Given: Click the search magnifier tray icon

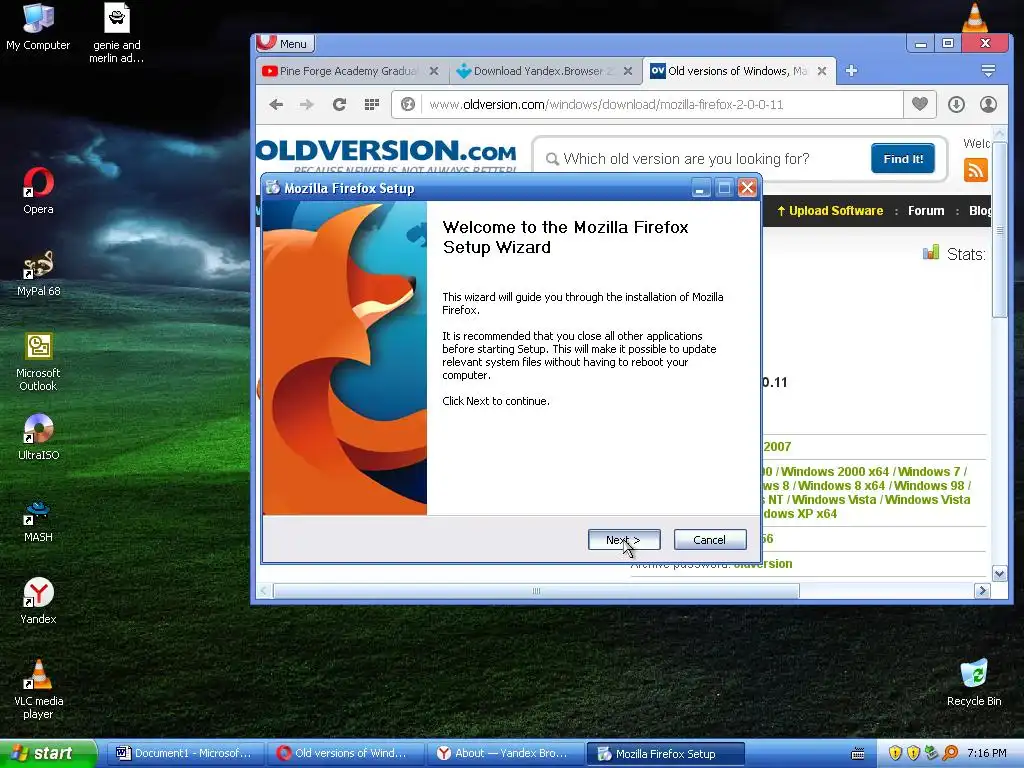Looking at the screenshot, I should [950, 754].
